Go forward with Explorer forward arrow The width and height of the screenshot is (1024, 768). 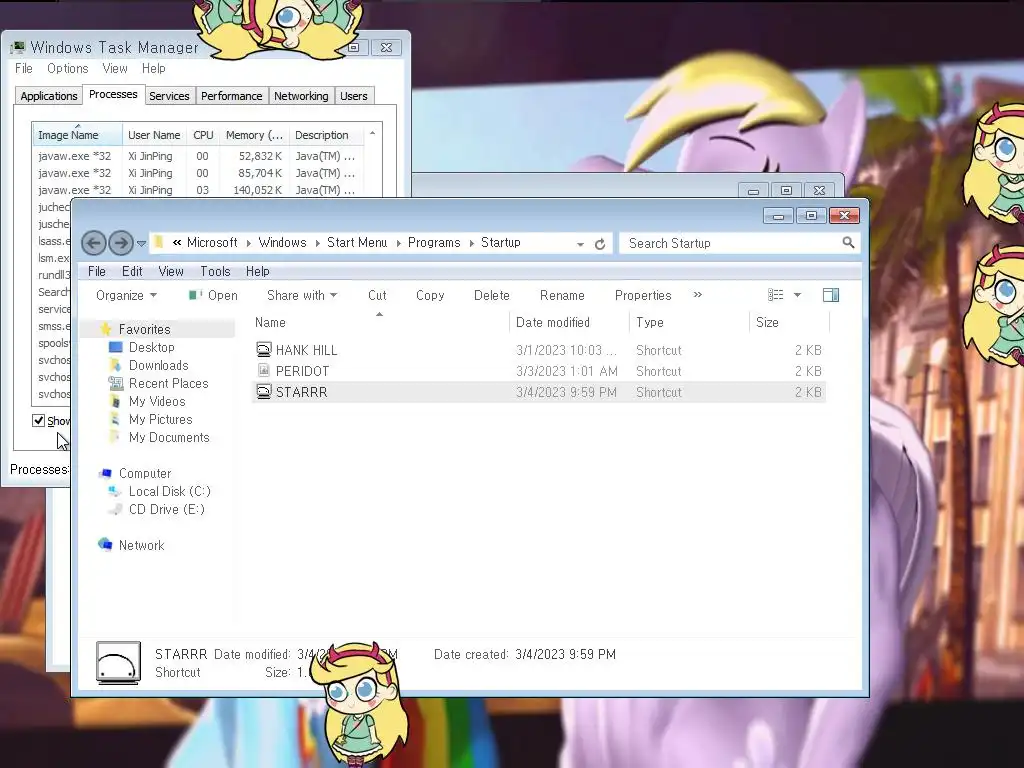point(121,244)
